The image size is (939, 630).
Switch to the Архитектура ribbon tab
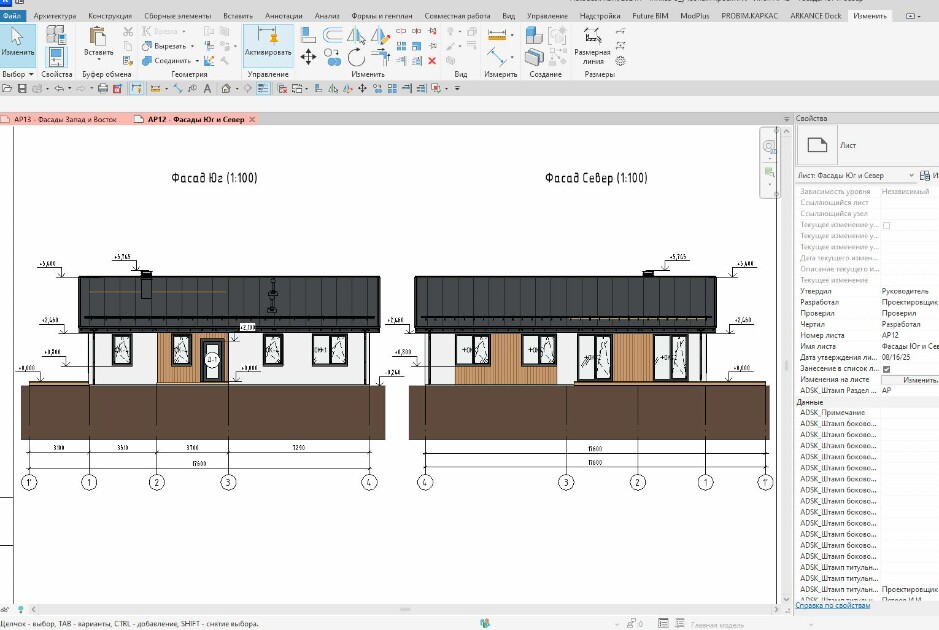[54, 16]
